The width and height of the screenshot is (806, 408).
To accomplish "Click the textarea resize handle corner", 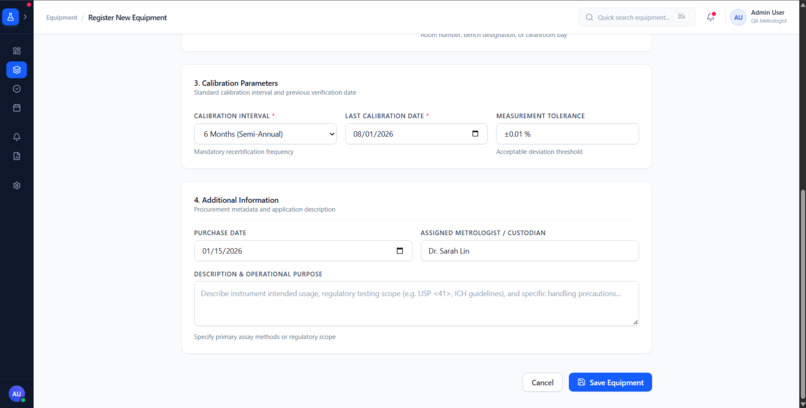I will [x=635, y=322].
